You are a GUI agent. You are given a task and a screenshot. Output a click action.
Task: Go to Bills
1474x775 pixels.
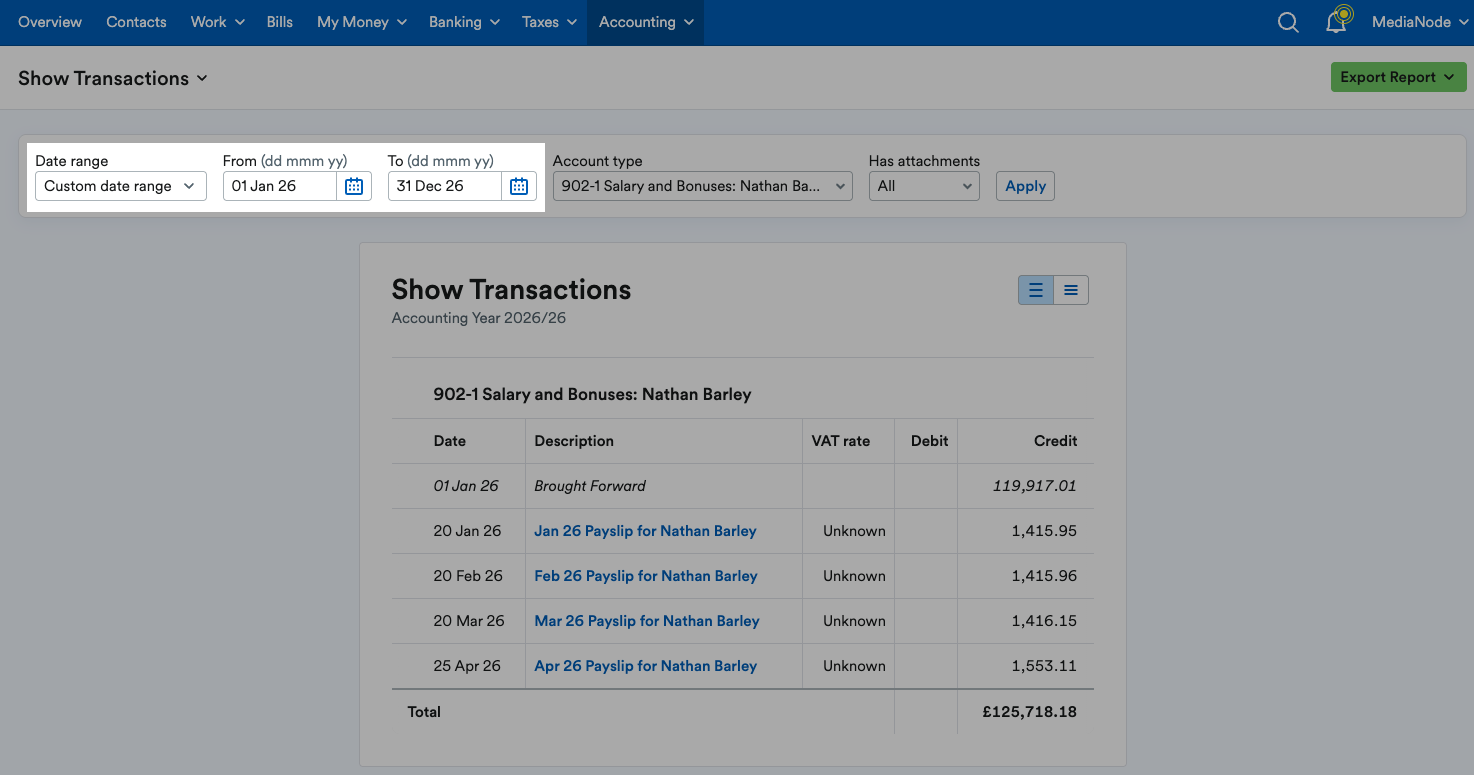coord(280,22)
